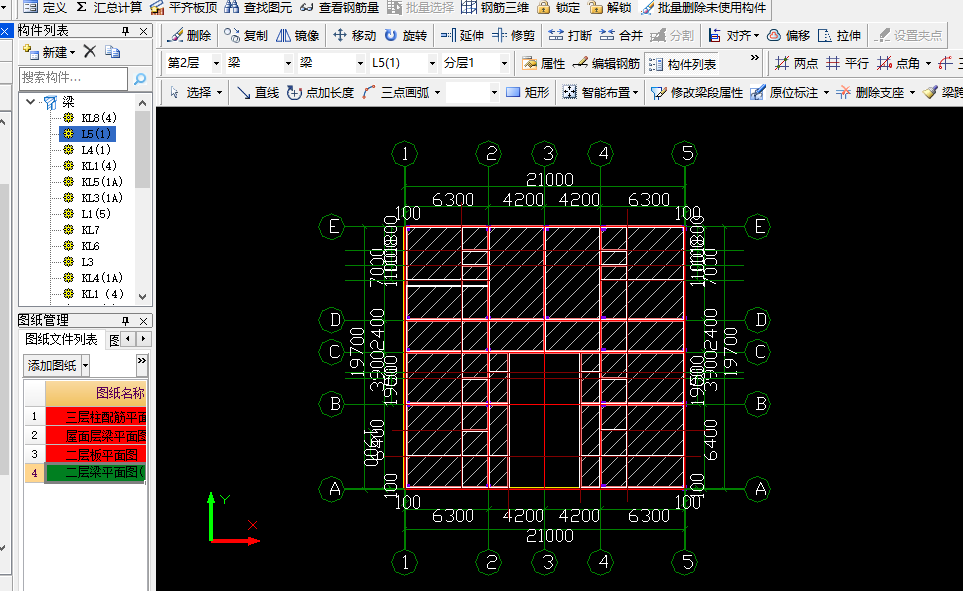Screen dimensions: 963x591
Task: Select tree item L1(5)
Action: pyautogui.click(x=96, y=213)
